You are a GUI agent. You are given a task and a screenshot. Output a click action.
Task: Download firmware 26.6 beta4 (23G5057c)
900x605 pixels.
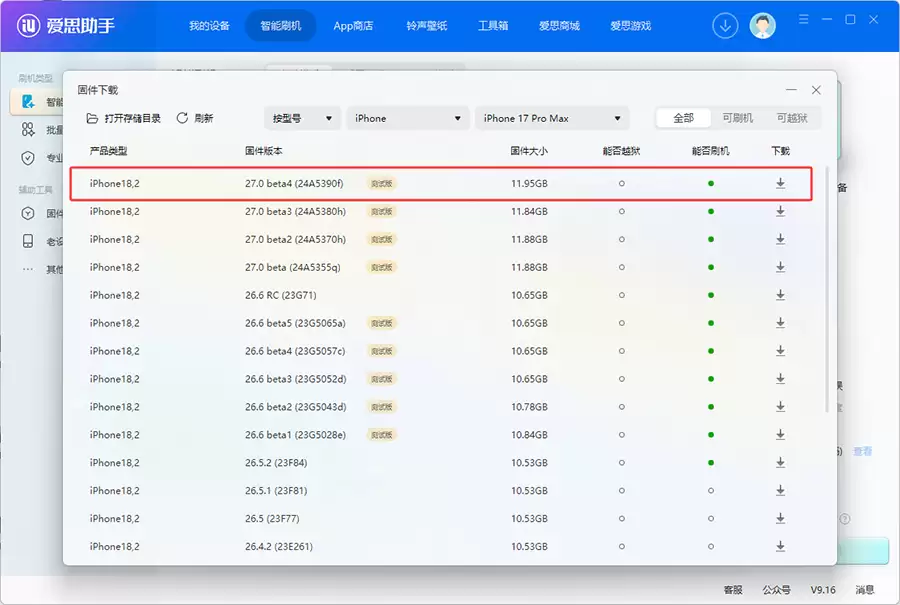tap(780, 351)
